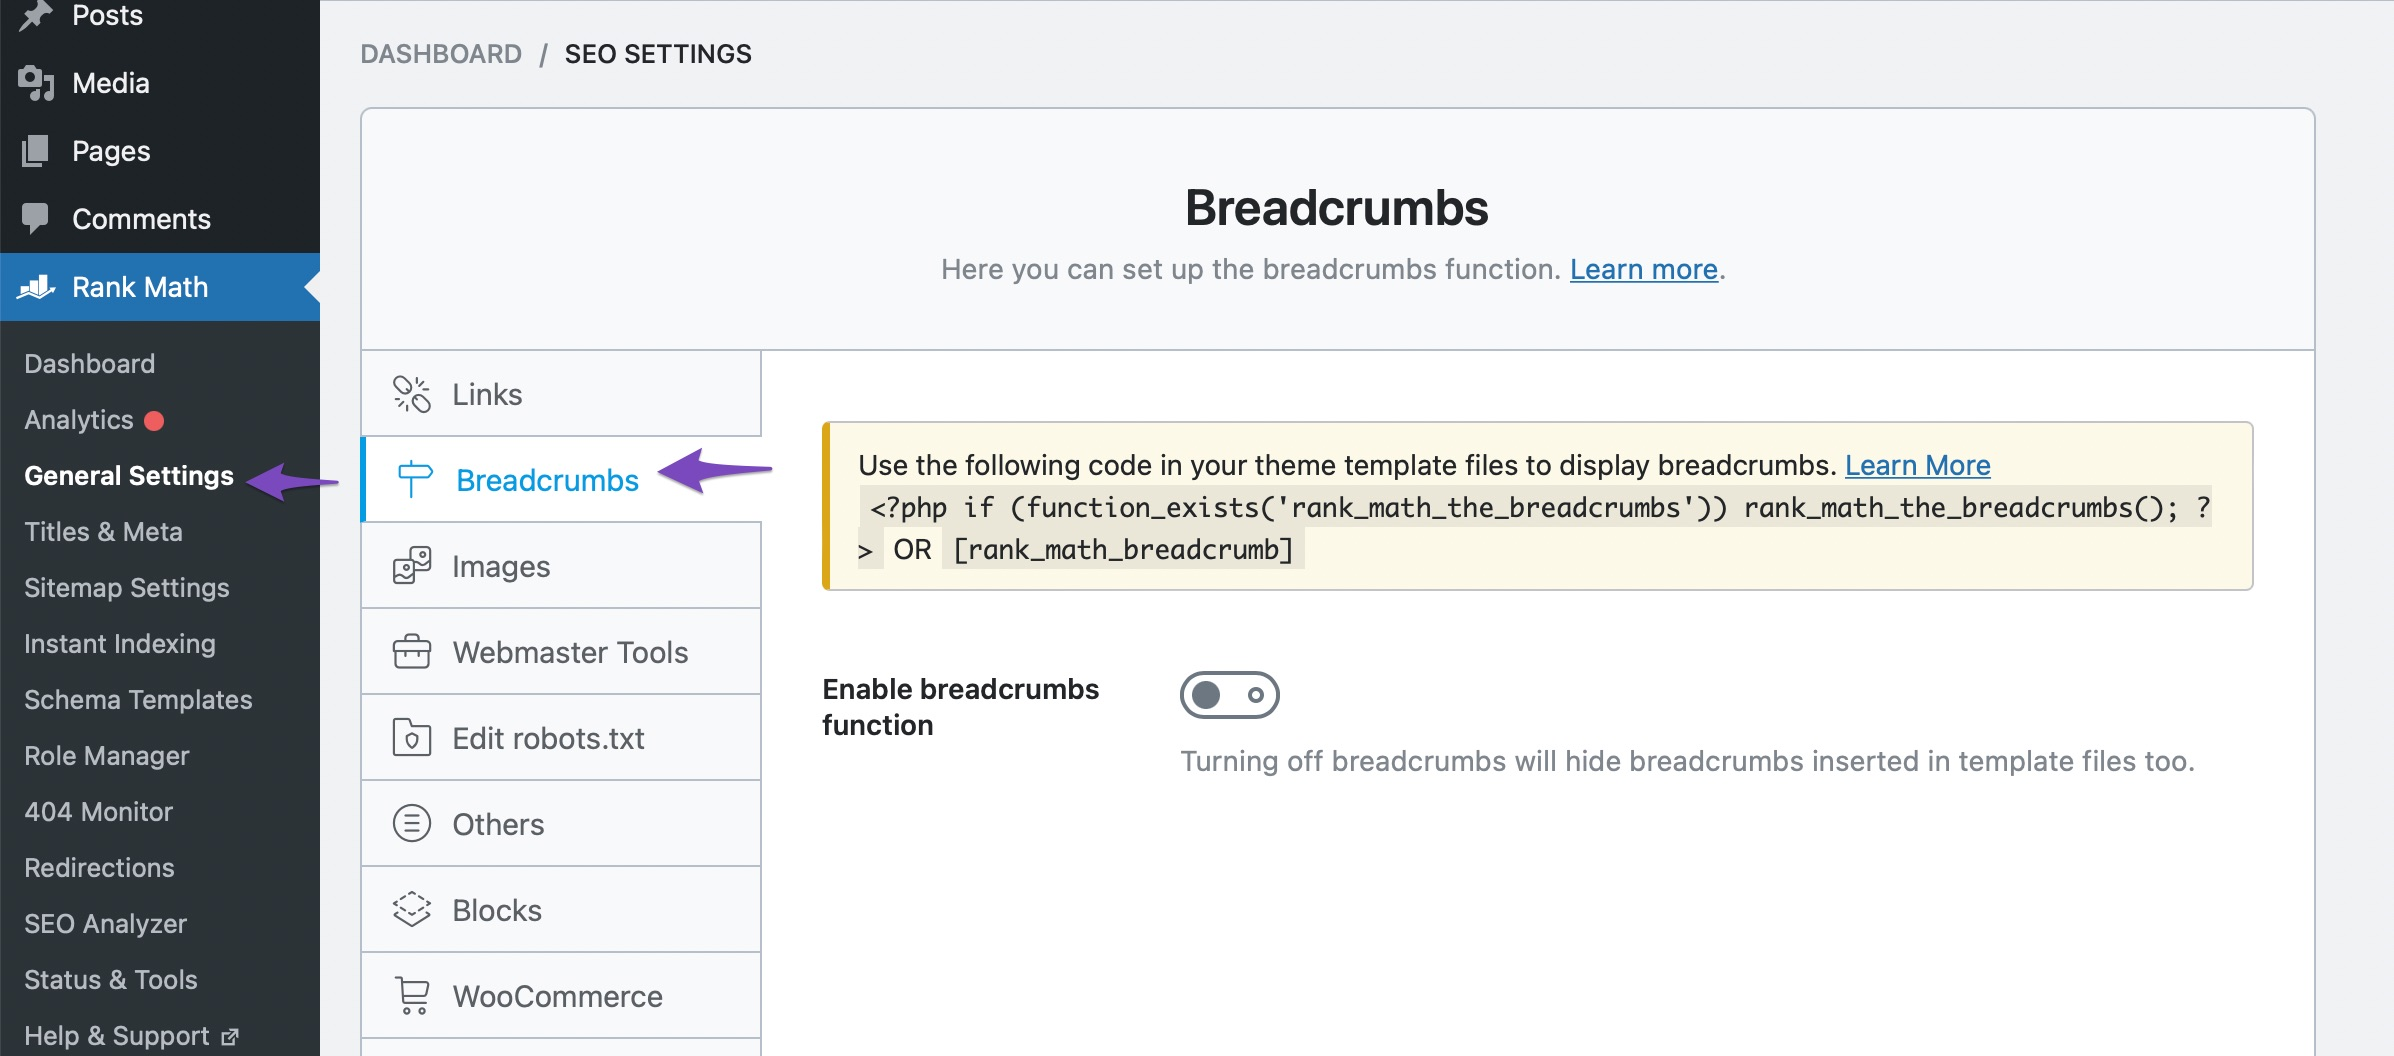2394x1056 pixels.
Task: Click the Media icon in the sidebar
Action: [x=37, y=82]
